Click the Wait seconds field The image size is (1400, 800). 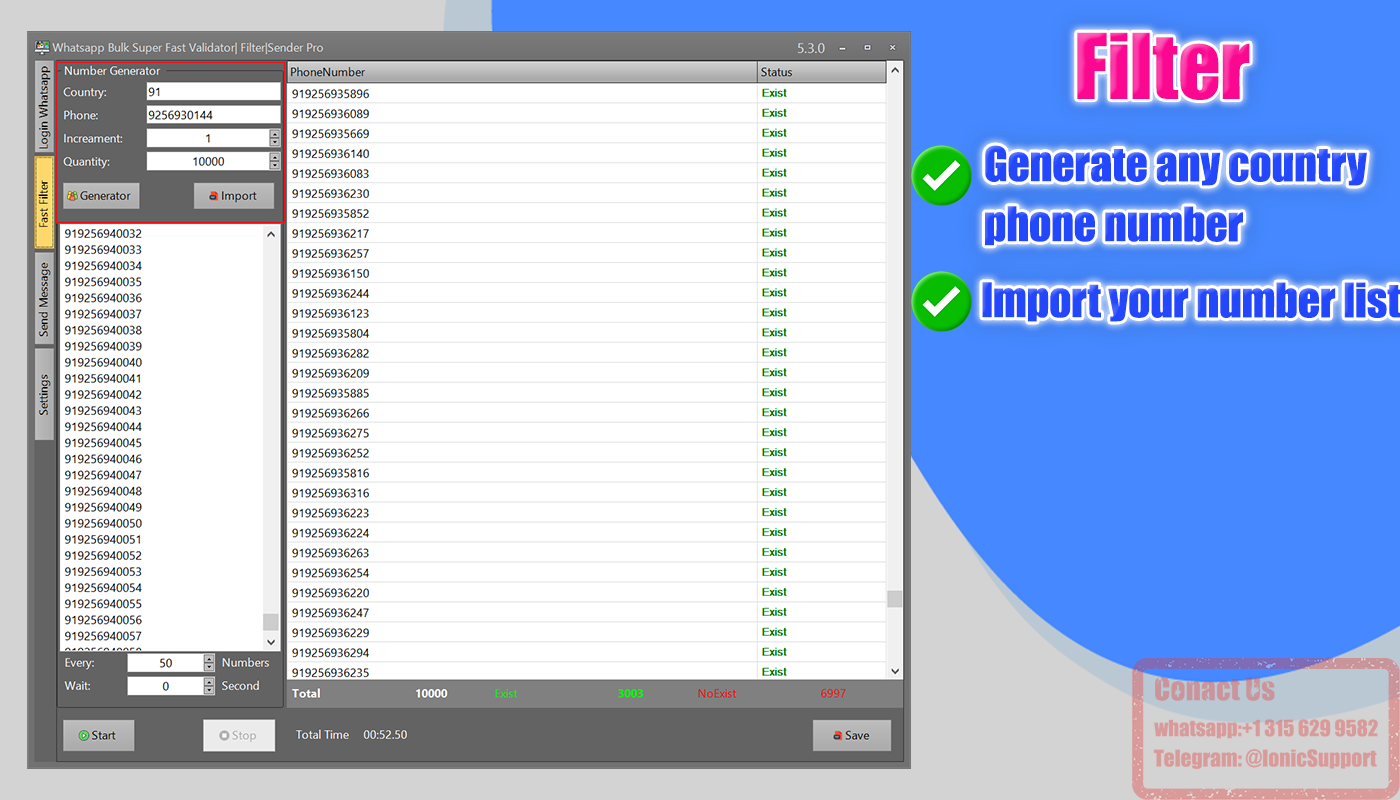[x=165, y=686]
